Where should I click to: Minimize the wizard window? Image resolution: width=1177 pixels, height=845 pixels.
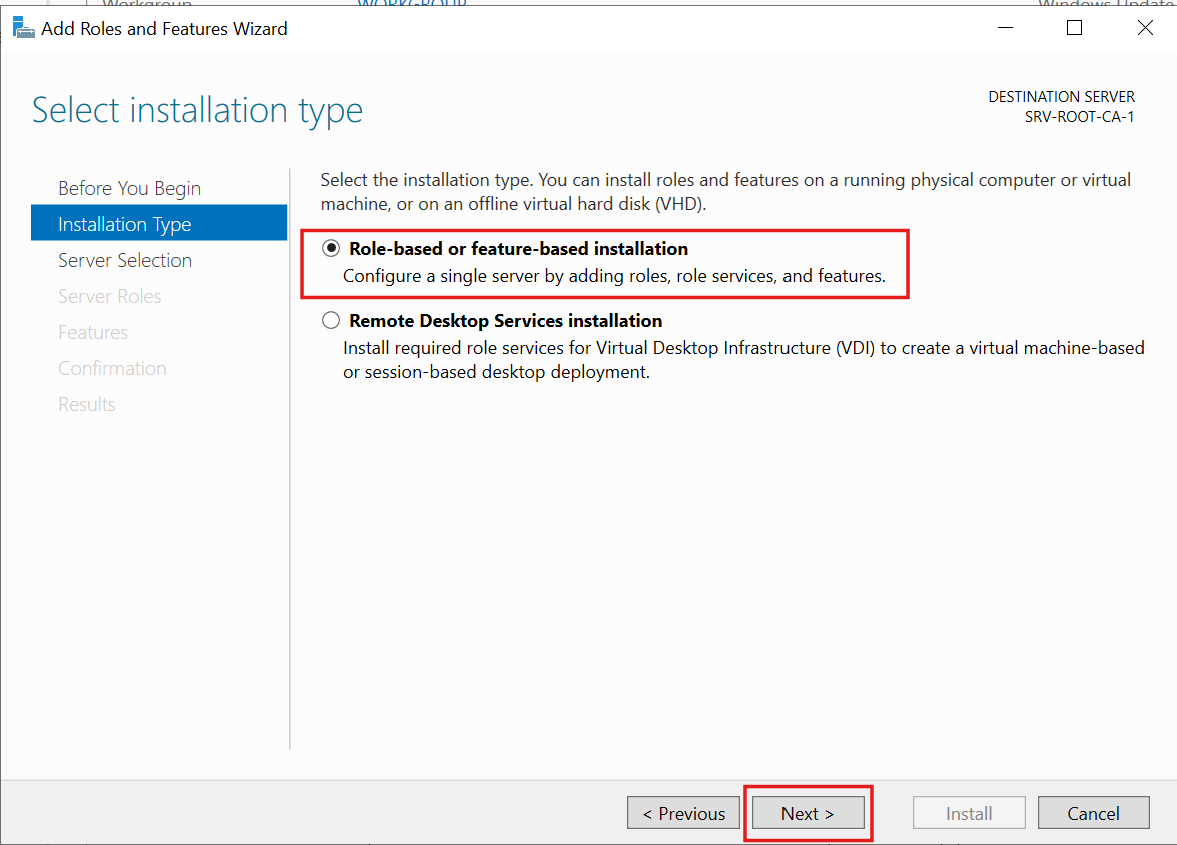pyautogui.click(x=1005, y=28)
